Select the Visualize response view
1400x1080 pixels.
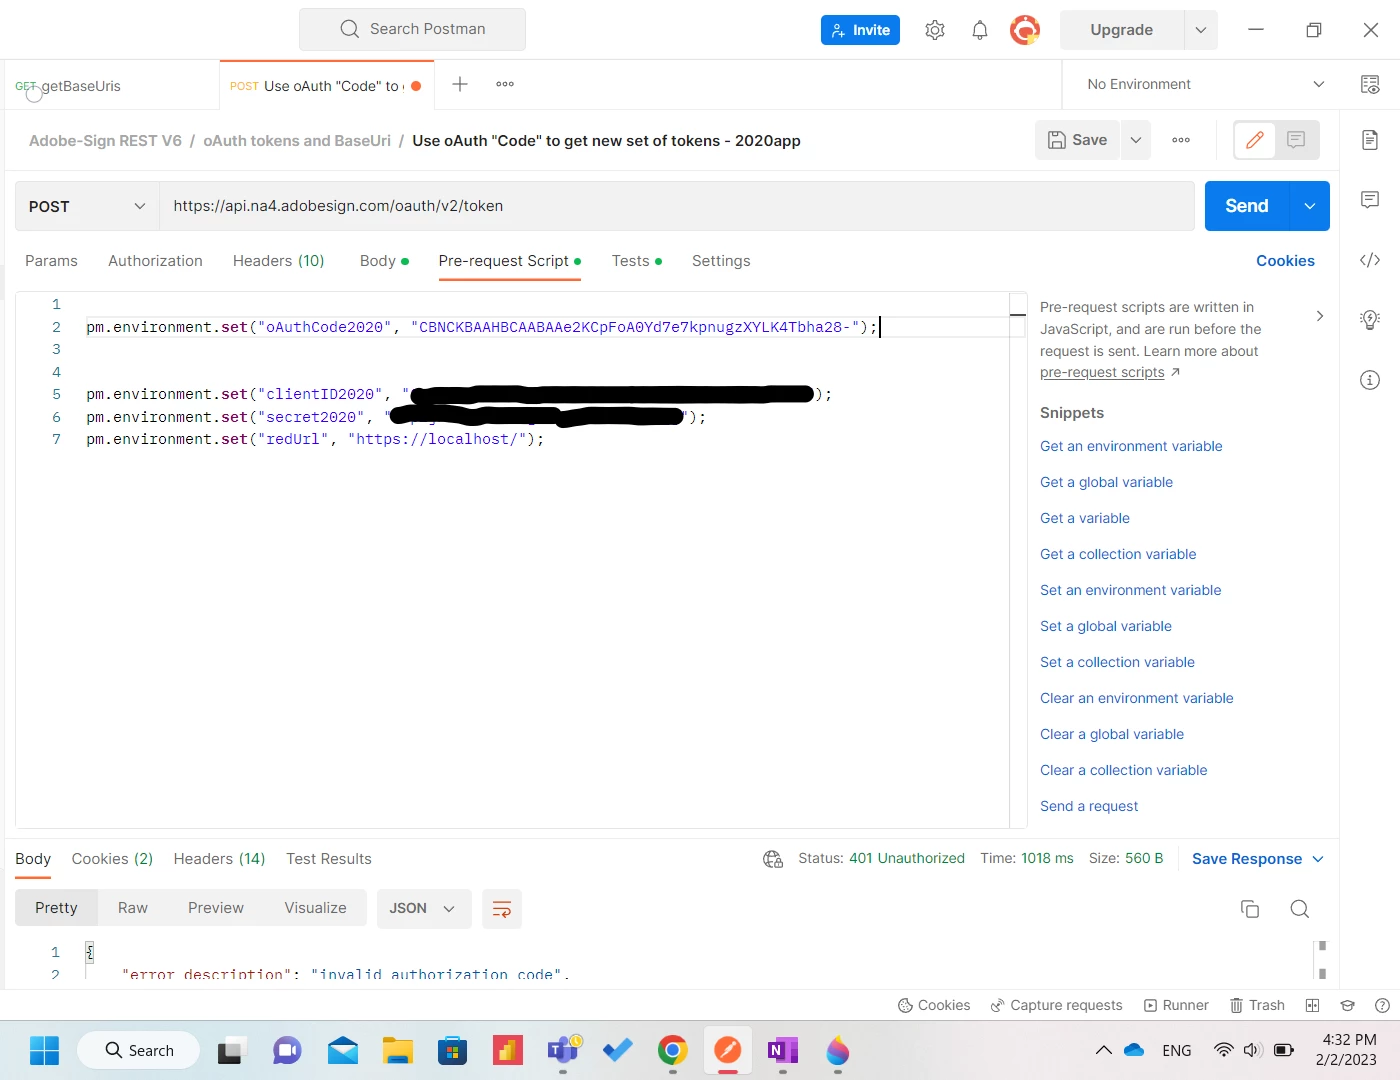(x=315, y=908)
